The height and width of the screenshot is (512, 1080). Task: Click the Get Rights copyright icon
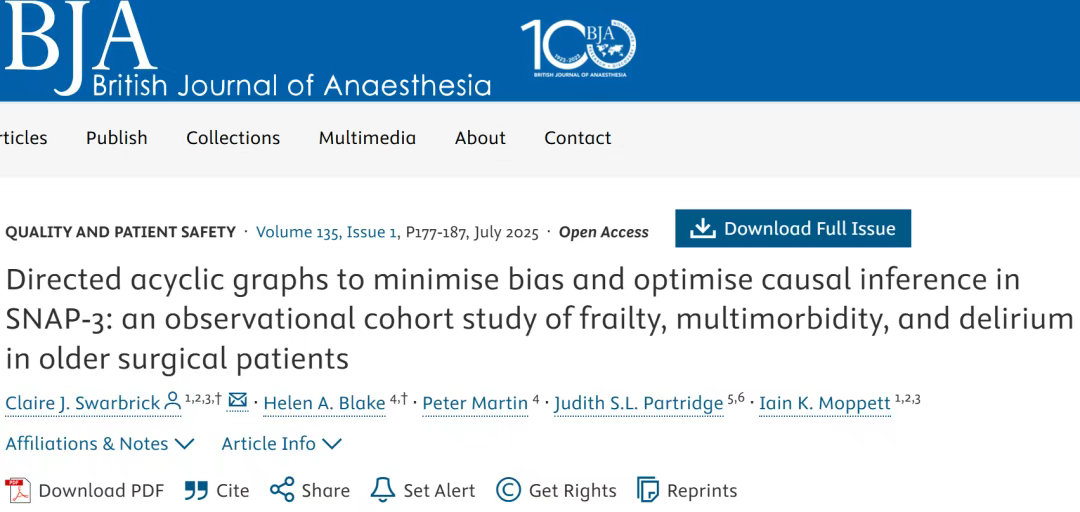point(508,490)
